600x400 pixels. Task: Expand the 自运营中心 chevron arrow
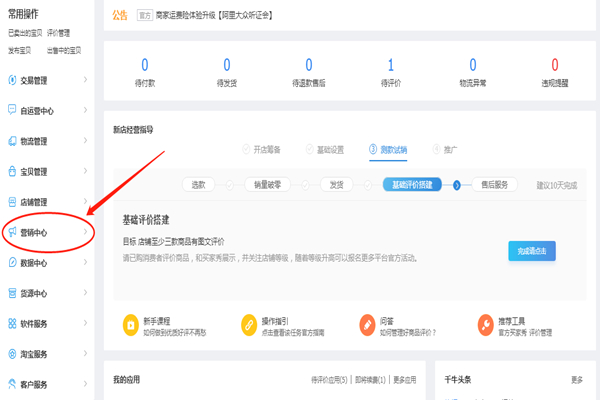(85, 111)
